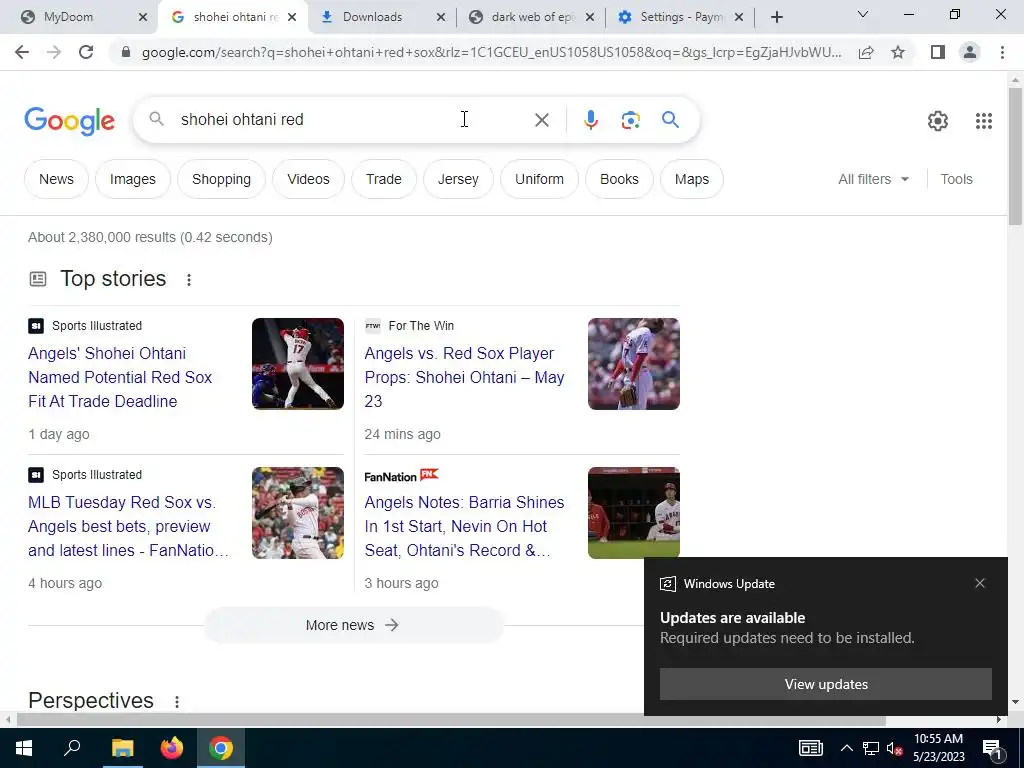Open the Google apps grid
Image resolution: width=1024 pixels, height=768 pixels.
pos(984,121)
